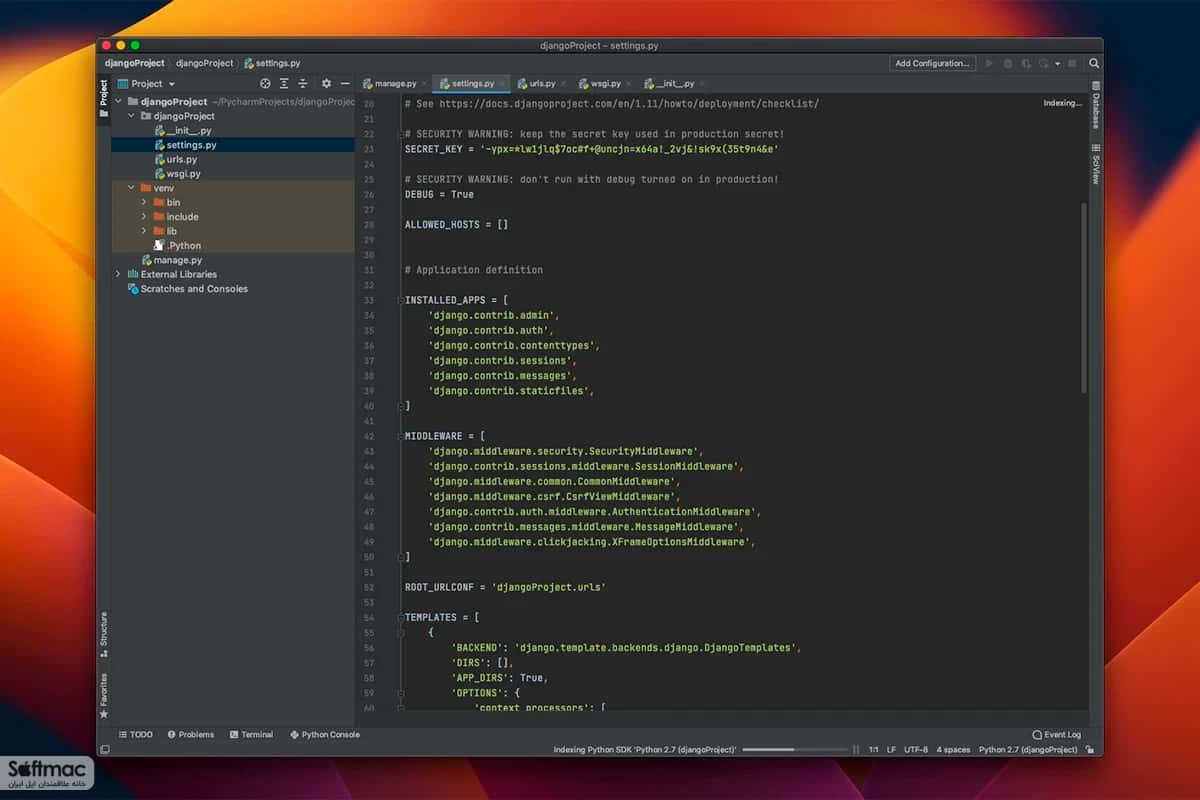Click fold marker beside INSTALLED_APPS line
This screenshot has height=800, width=1200.
pyautogui.click(x=400, y=300)
